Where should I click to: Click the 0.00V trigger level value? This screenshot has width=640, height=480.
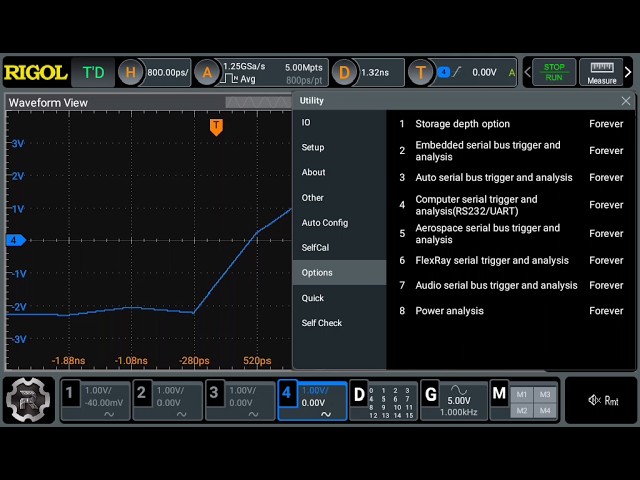pos(484,73)
